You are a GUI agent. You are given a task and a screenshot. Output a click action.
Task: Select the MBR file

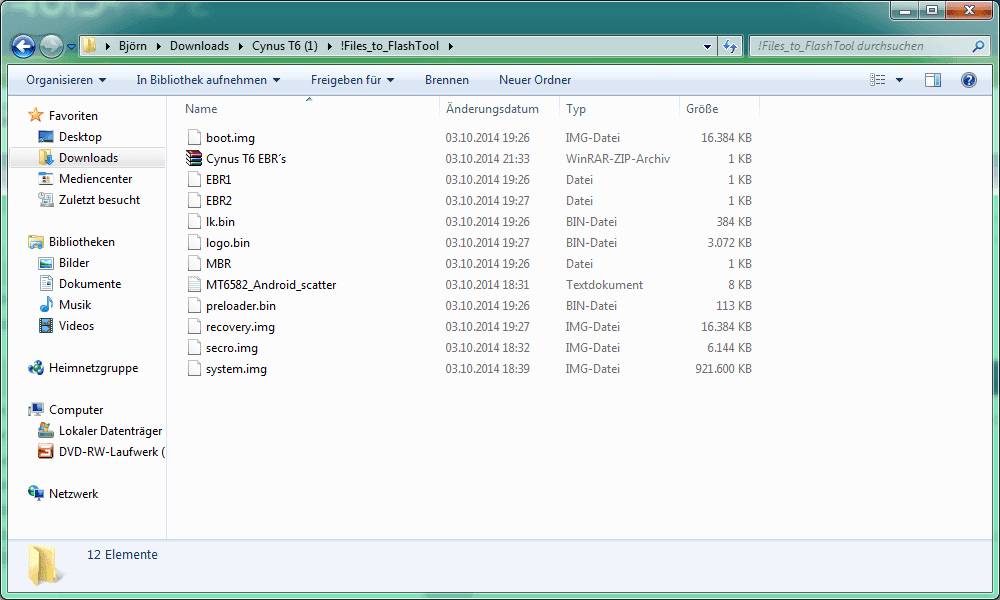[218, 263]
